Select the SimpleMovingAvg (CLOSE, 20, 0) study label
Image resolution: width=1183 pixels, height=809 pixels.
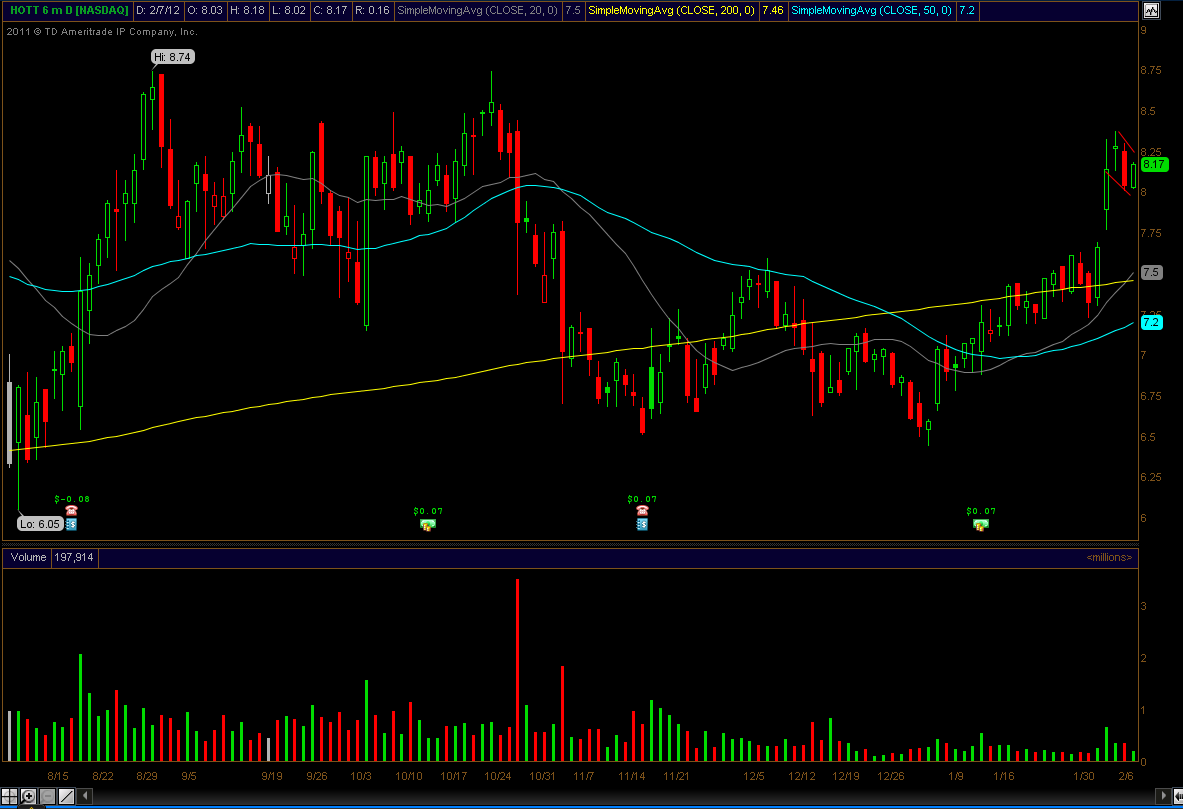pos(478,11)
